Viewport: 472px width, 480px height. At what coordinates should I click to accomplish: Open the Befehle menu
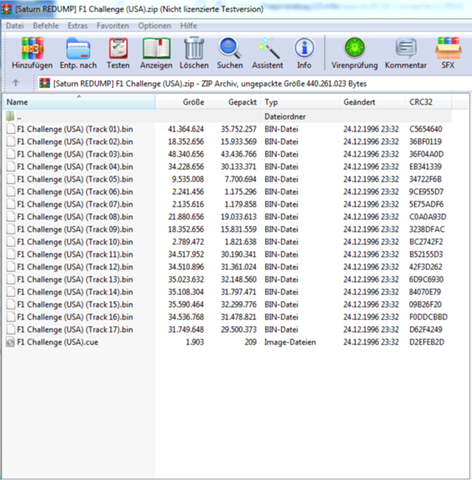coord(46,26)
